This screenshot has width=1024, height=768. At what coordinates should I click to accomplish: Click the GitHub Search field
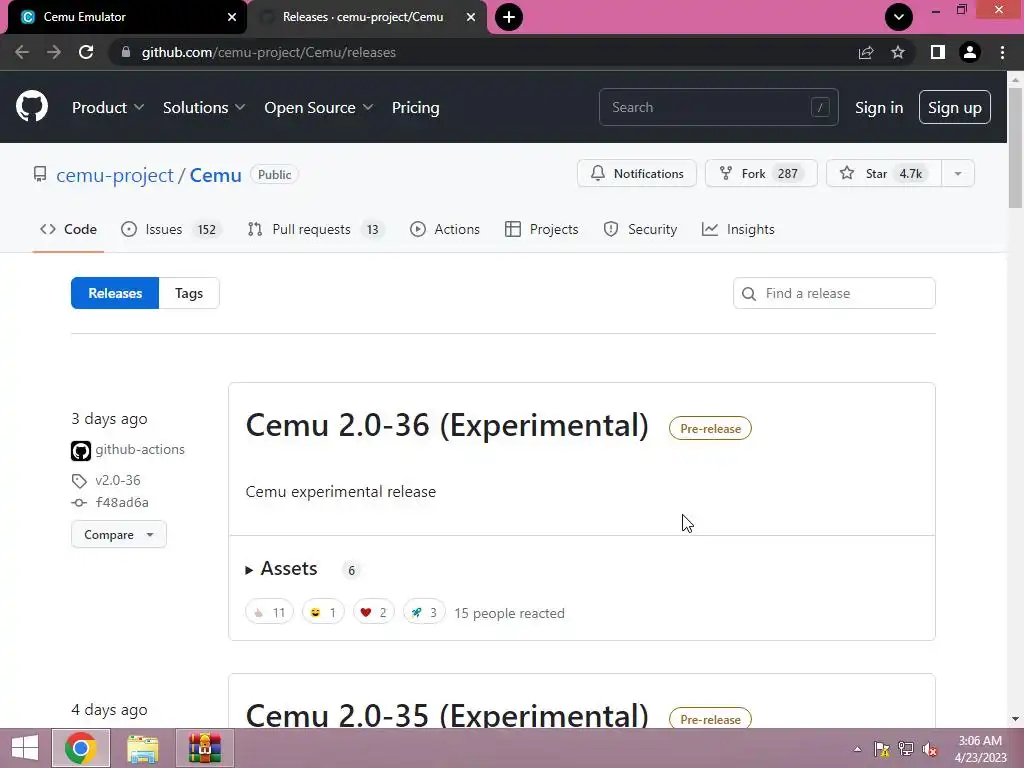718,107
